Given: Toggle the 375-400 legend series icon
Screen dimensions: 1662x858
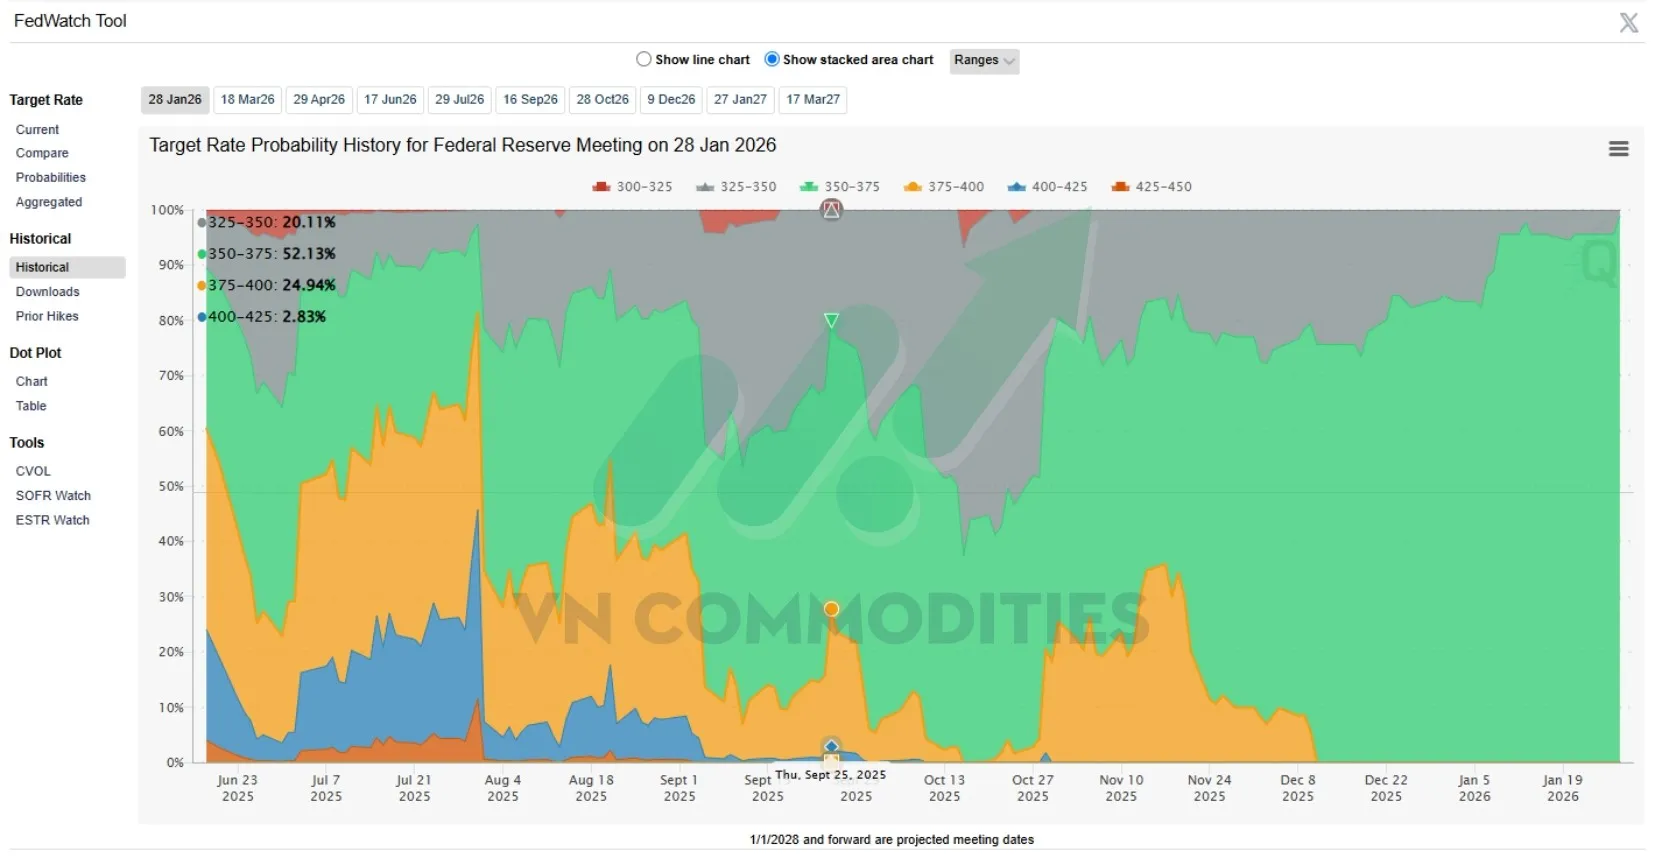Looking at the screenshot, I should (x=912, y=187).
